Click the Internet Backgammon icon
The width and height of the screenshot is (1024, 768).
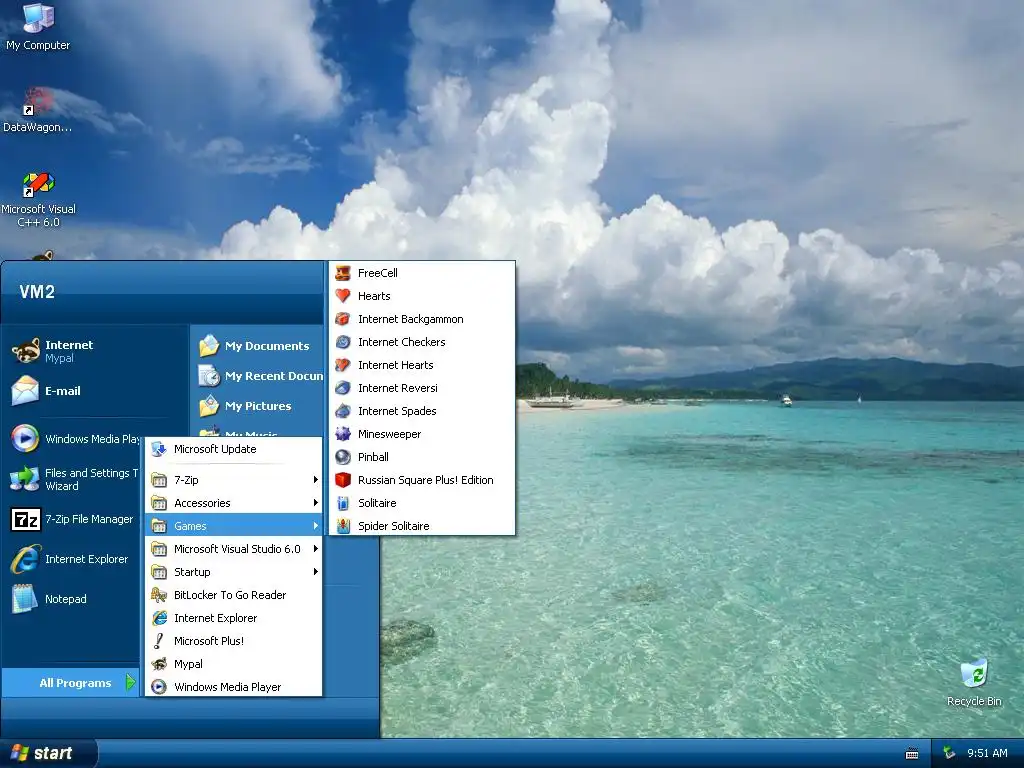(343, 319)
